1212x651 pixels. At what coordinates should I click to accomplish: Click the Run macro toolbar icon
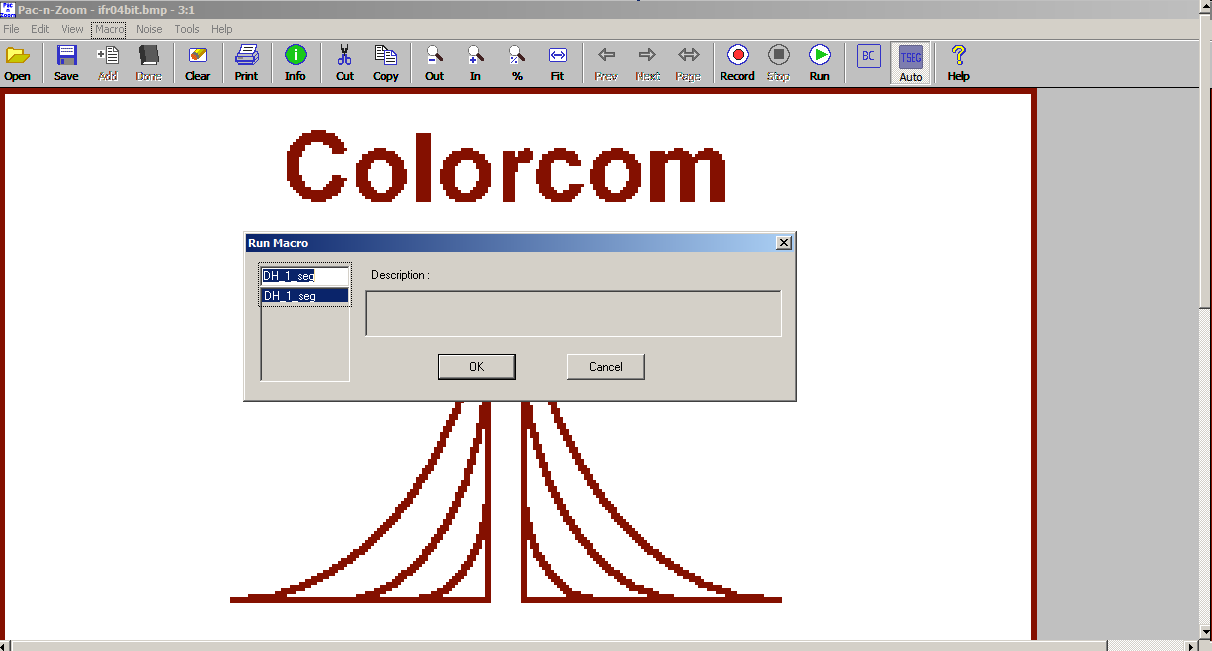pos(820,63)
